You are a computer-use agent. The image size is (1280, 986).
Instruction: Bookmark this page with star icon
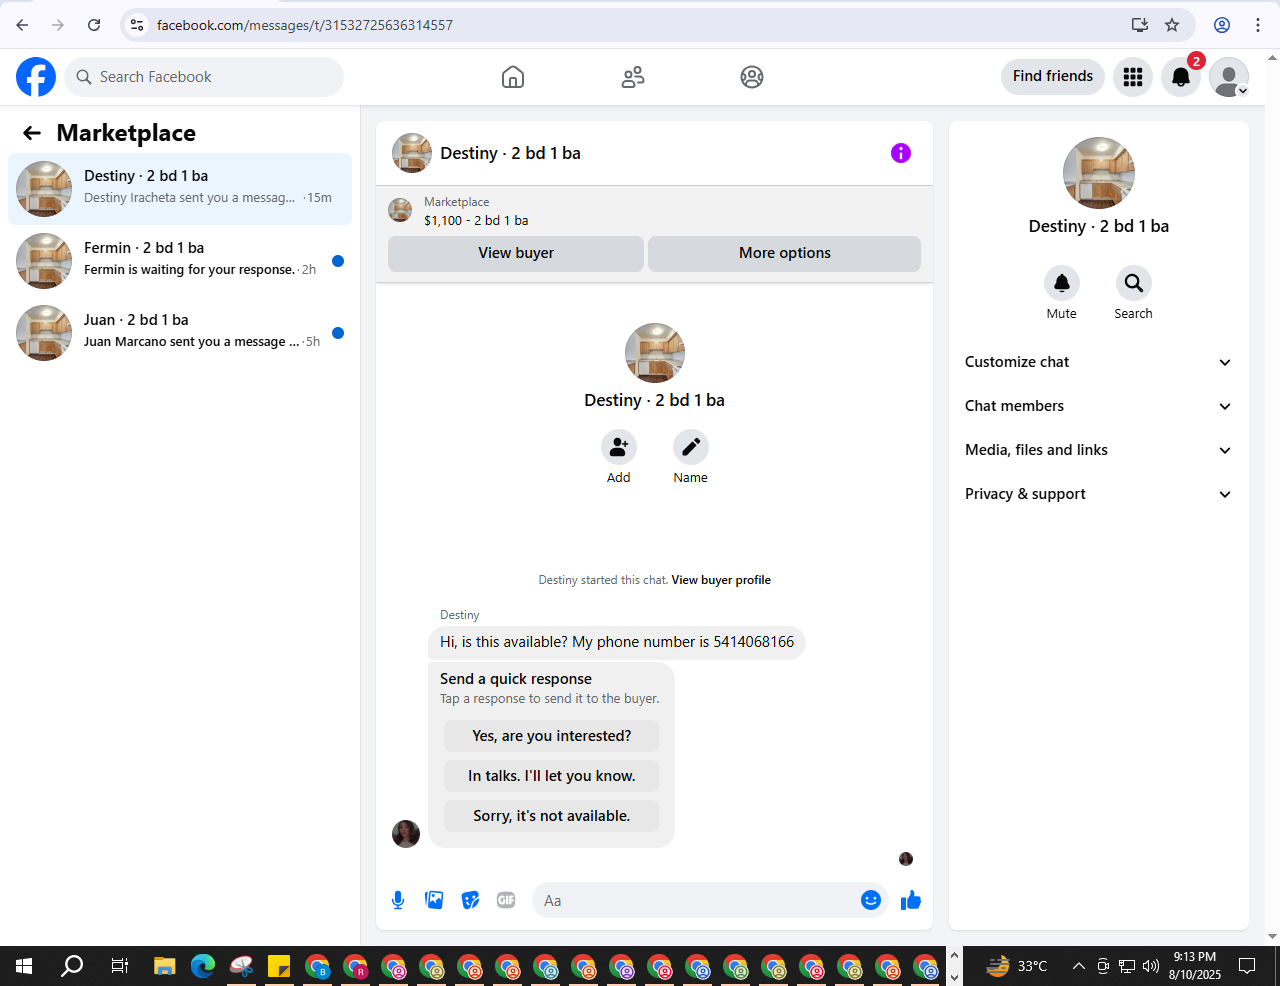coord(1172,25)
